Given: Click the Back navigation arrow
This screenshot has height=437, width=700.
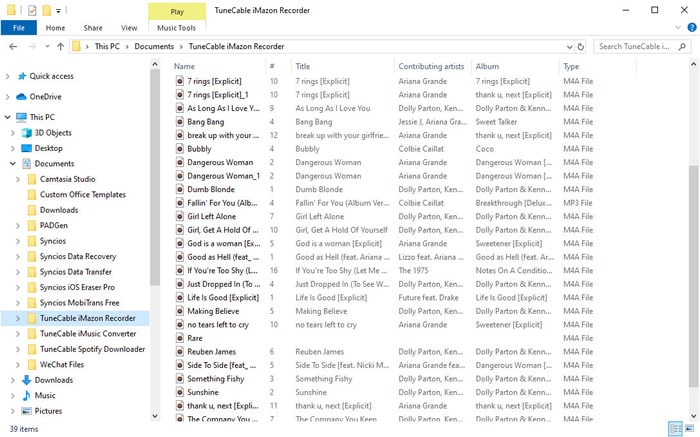Looking at the screenshot, I should [12, 47].
